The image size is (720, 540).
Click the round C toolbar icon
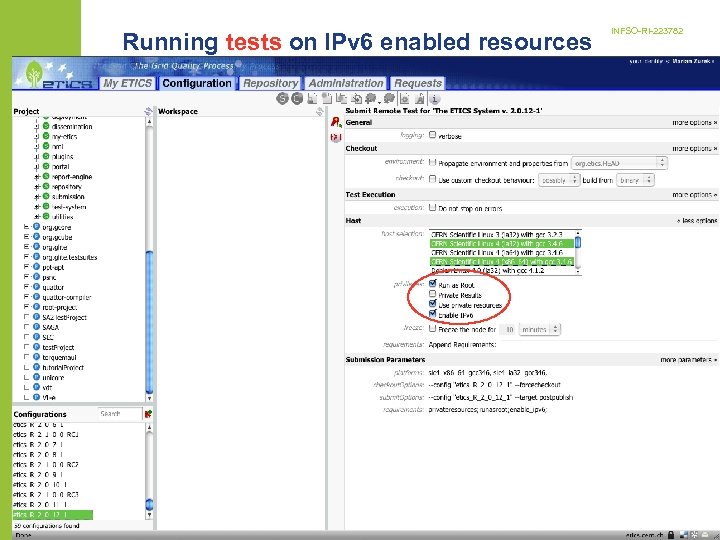tap(298, 98)
